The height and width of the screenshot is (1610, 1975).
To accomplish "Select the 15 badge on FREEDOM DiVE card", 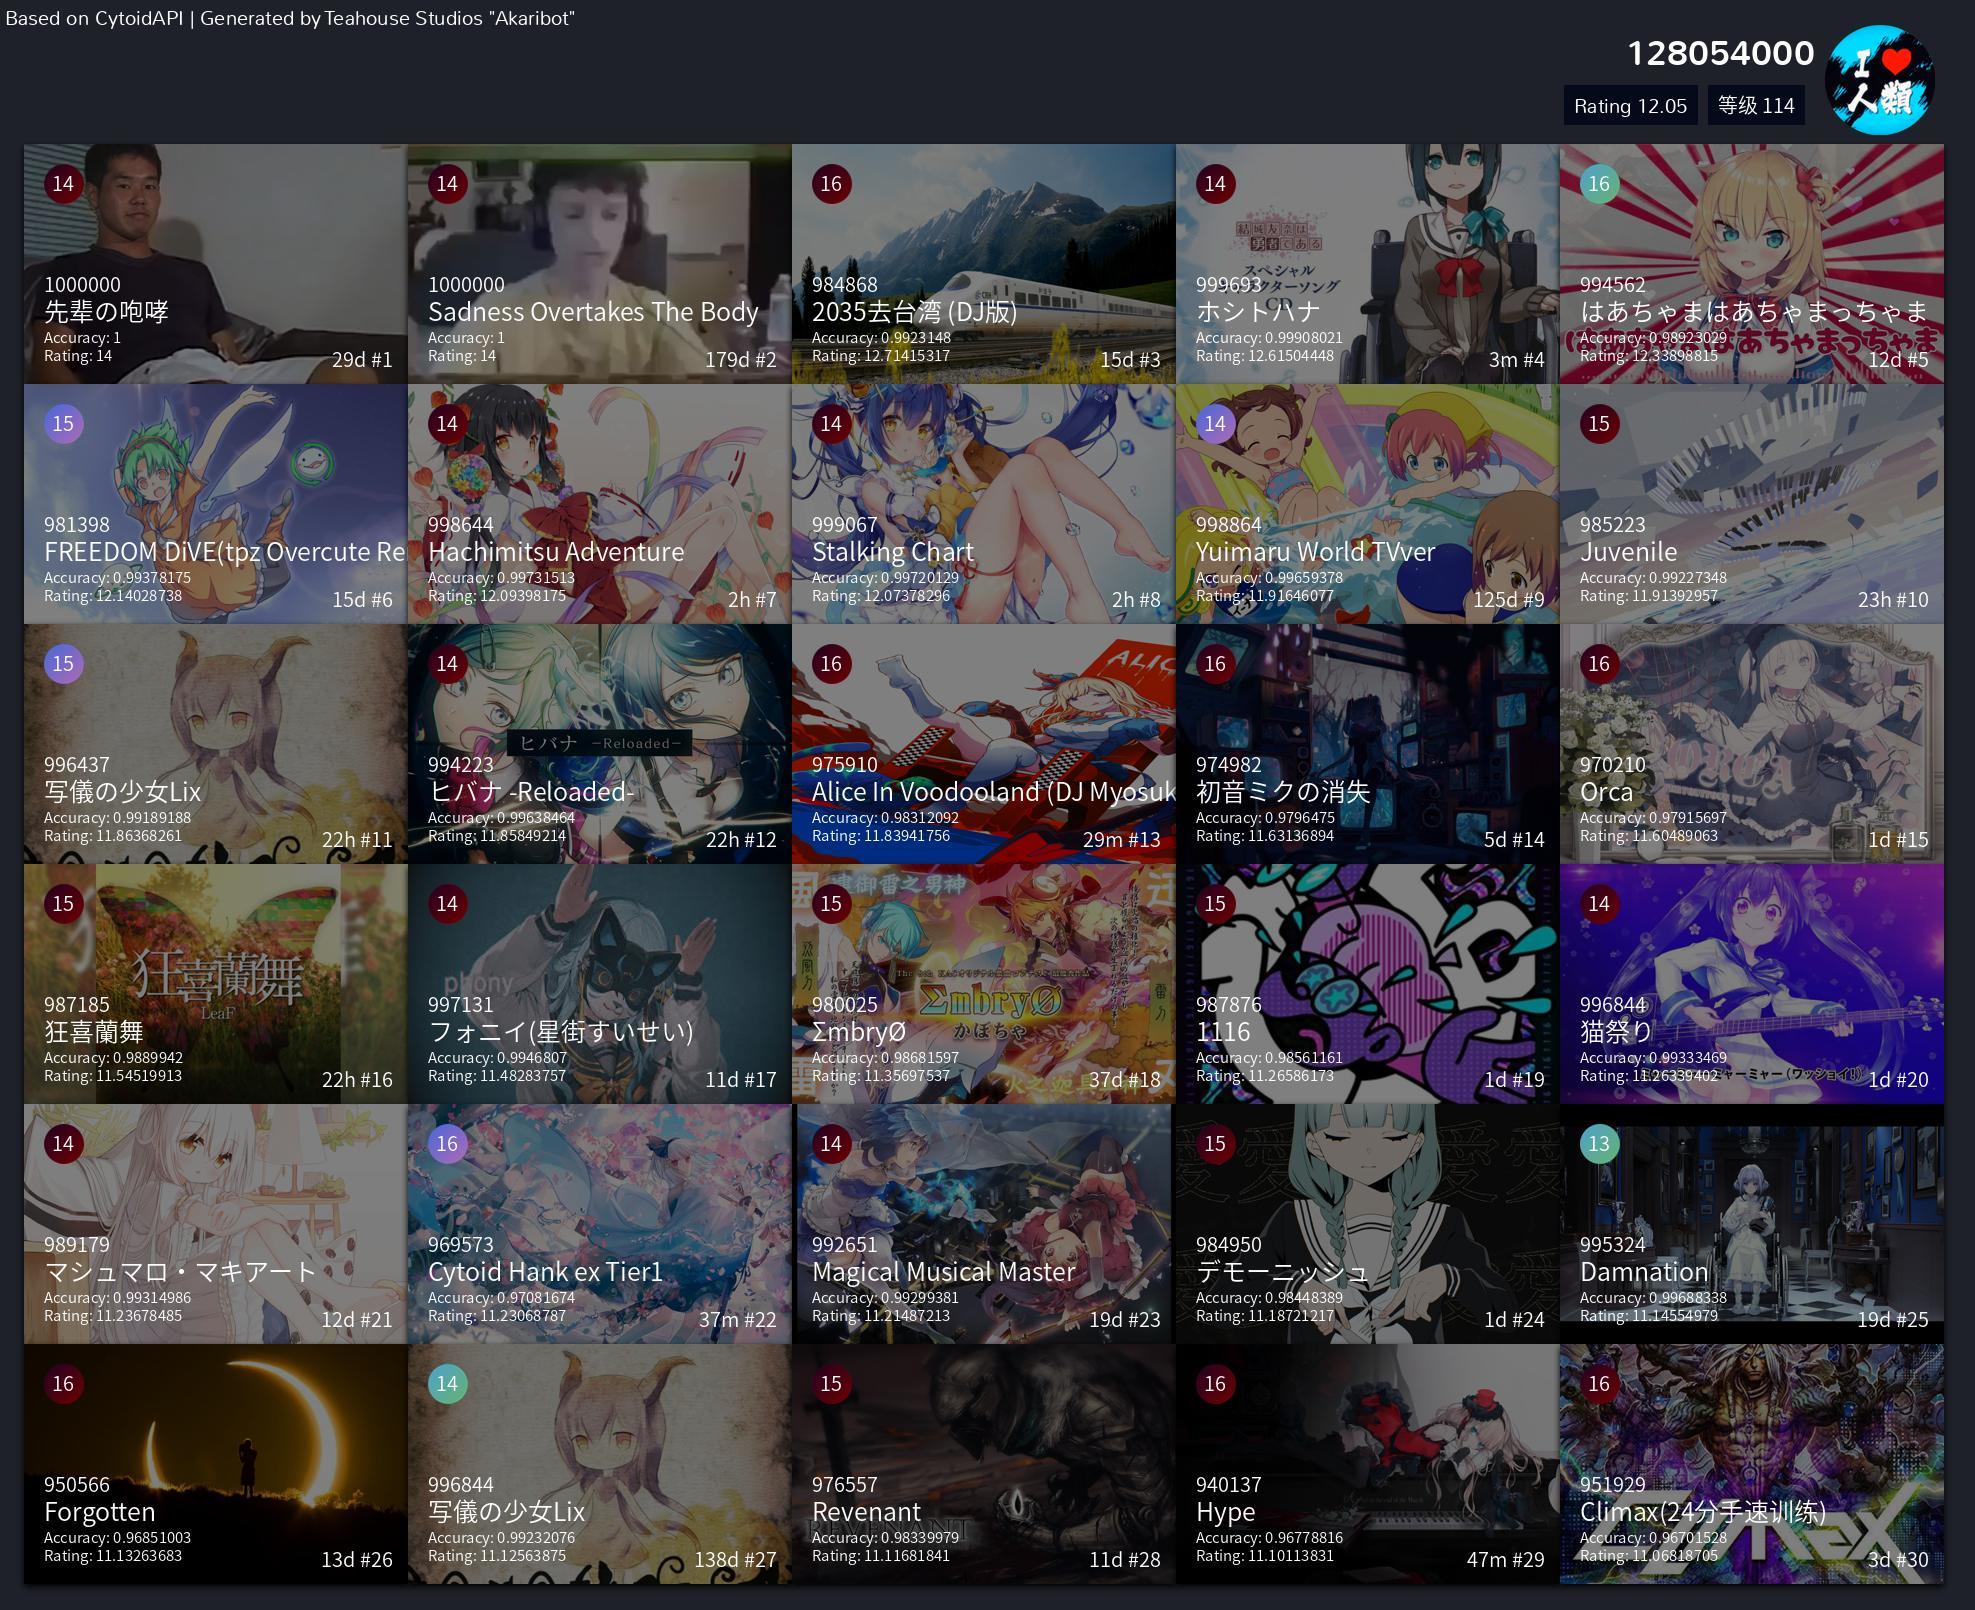I will (63, 424).
